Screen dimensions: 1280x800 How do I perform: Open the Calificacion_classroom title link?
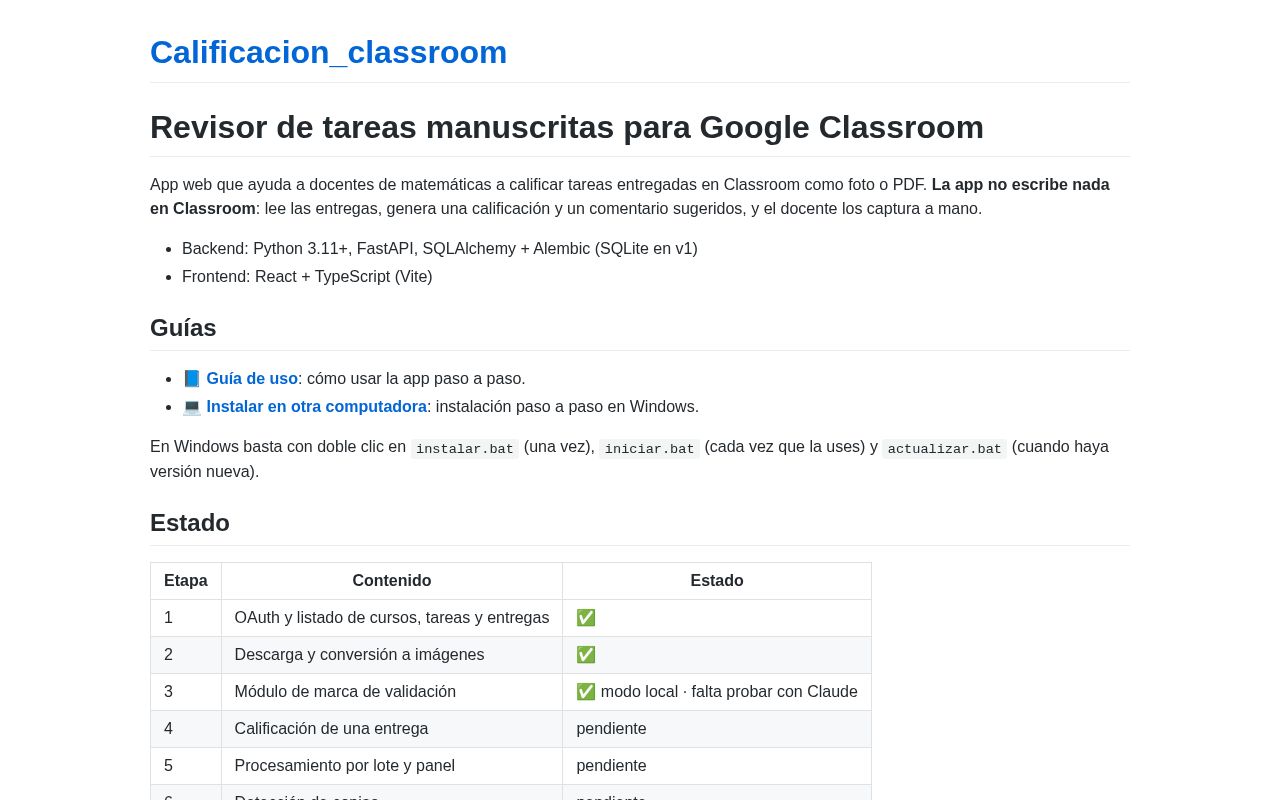pyautogui.click(x=328, y=52)
